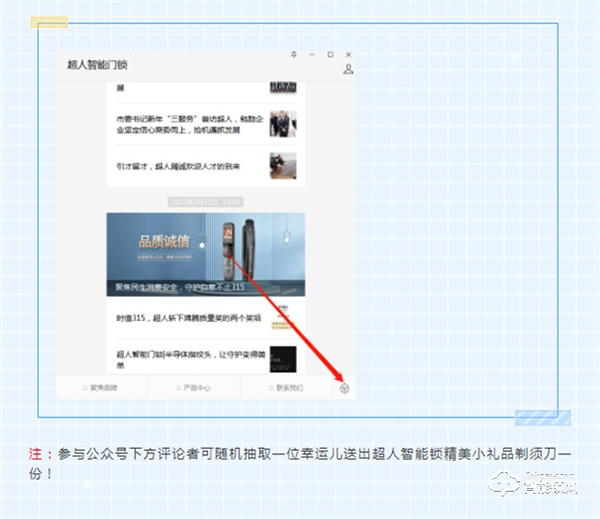The height and width of the screenshot is (519, 600).
Task: Pin the chat window on top
Action: click(x=293, y=54)
